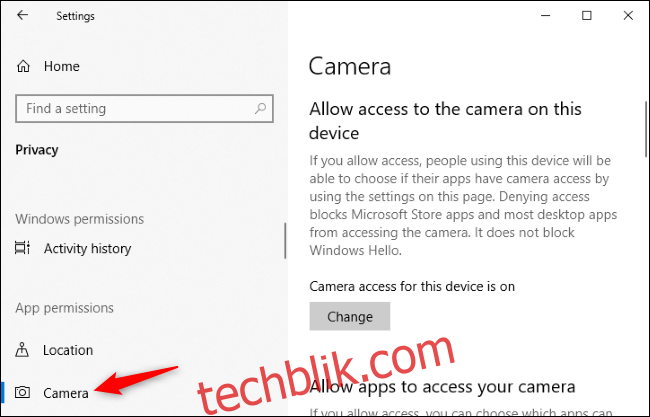This screenshot has height=417, width=650.
Task: Close the Settings window
Action: pos(628,16)
